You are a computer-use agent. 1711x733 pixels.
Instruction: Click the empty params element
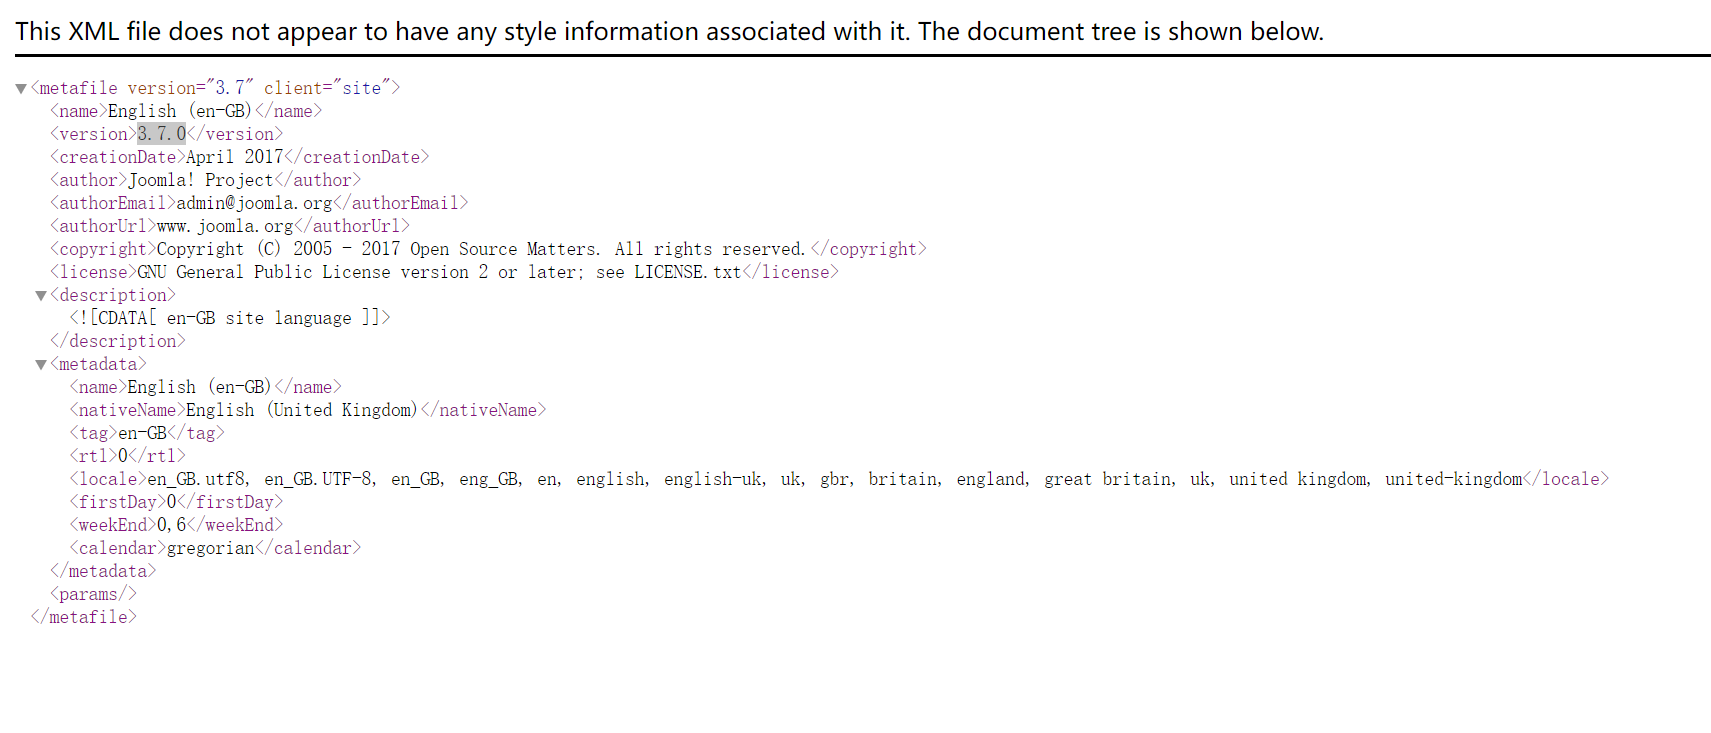[x=93, y=594]
